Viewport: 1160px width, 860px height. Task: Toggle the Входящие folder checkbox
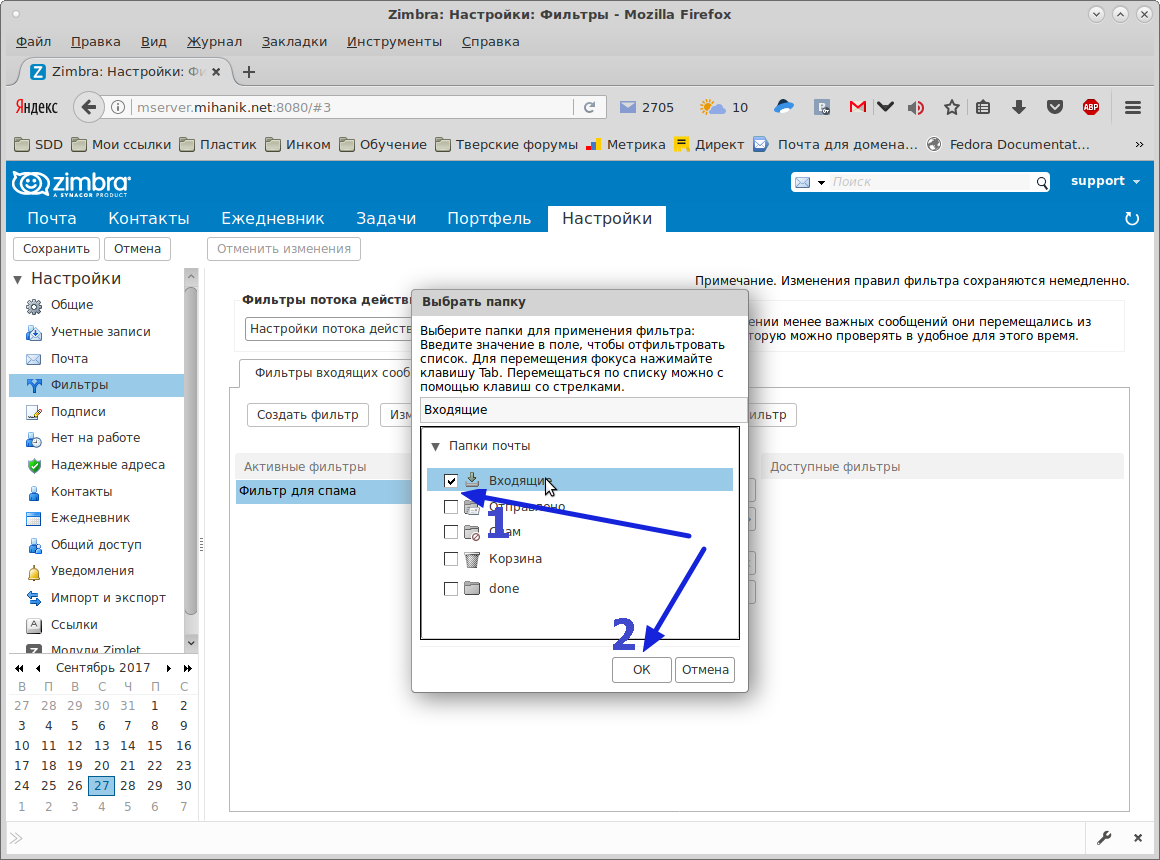[451, 481]
